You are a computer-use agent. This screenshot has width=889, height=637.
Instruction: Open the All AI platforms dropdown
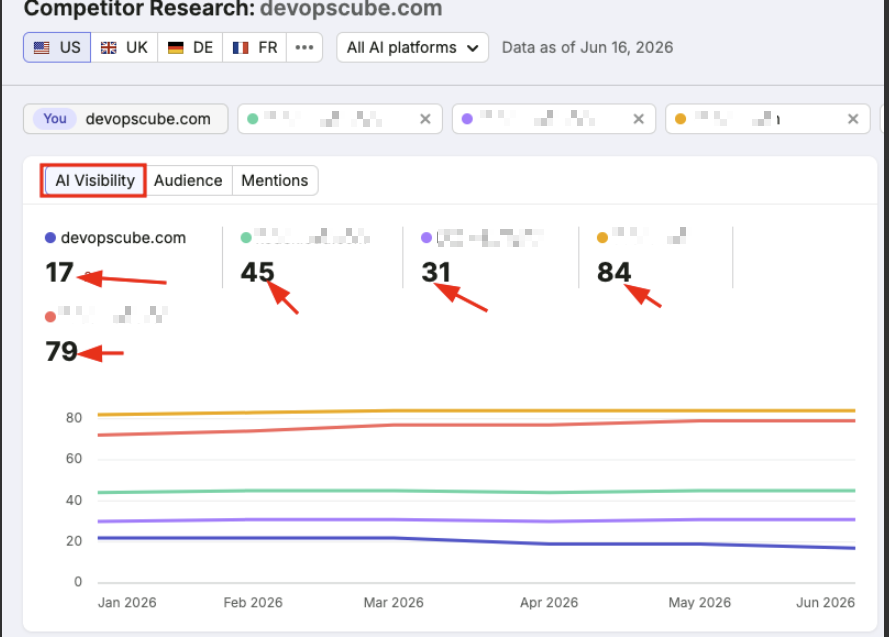[412, 48]
